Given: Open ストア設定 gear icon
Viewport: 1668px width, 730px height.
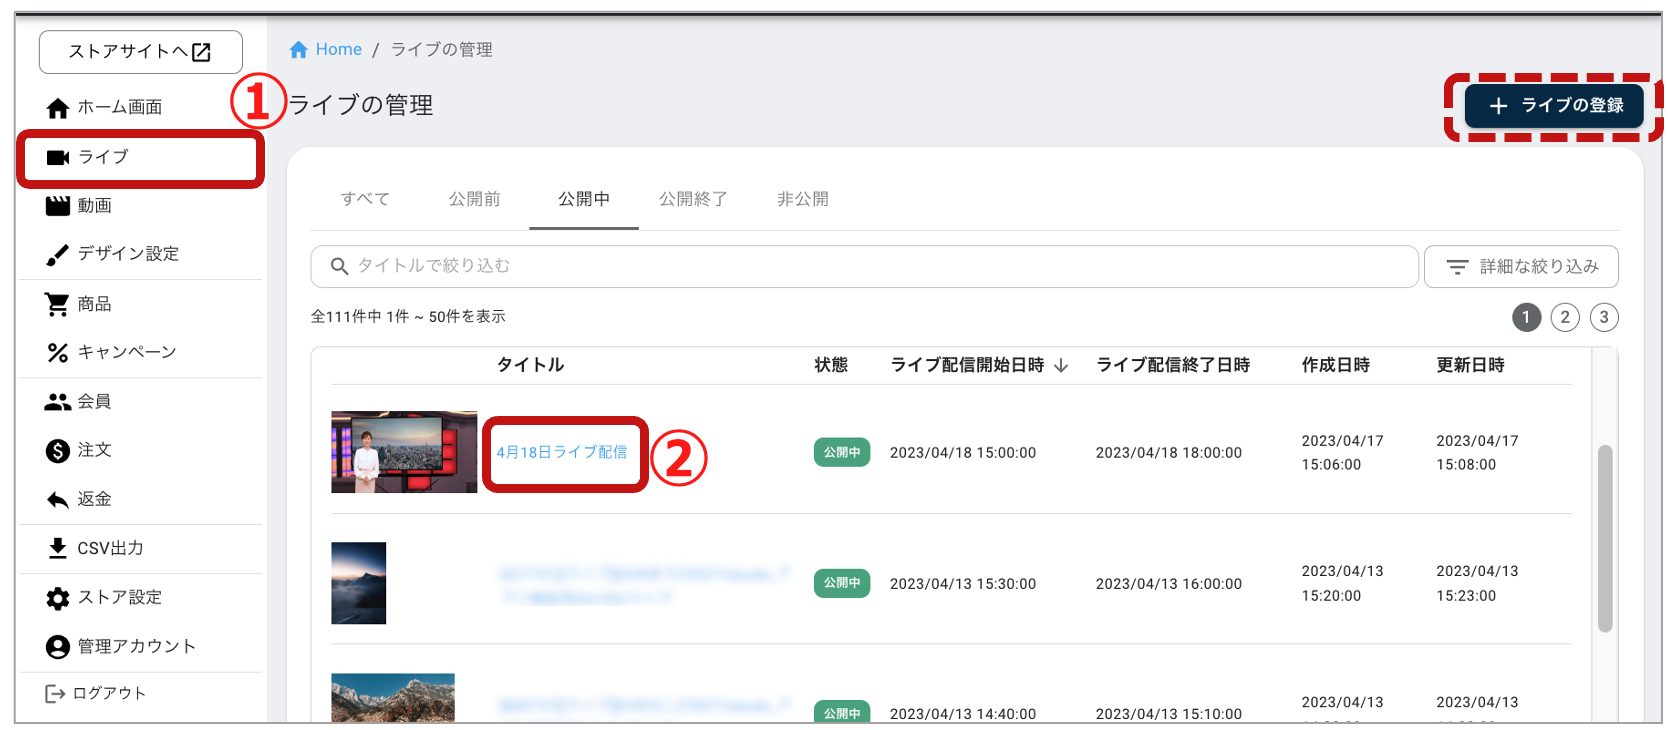Looking at the screenshot, I should click(58, 598).
